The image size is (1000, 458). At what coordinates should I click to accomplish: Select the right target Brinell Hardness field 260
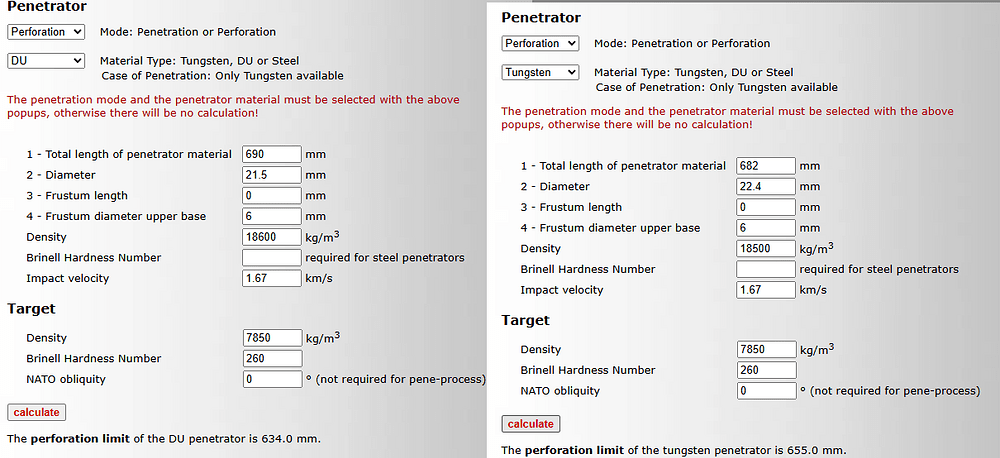[766, 370]
